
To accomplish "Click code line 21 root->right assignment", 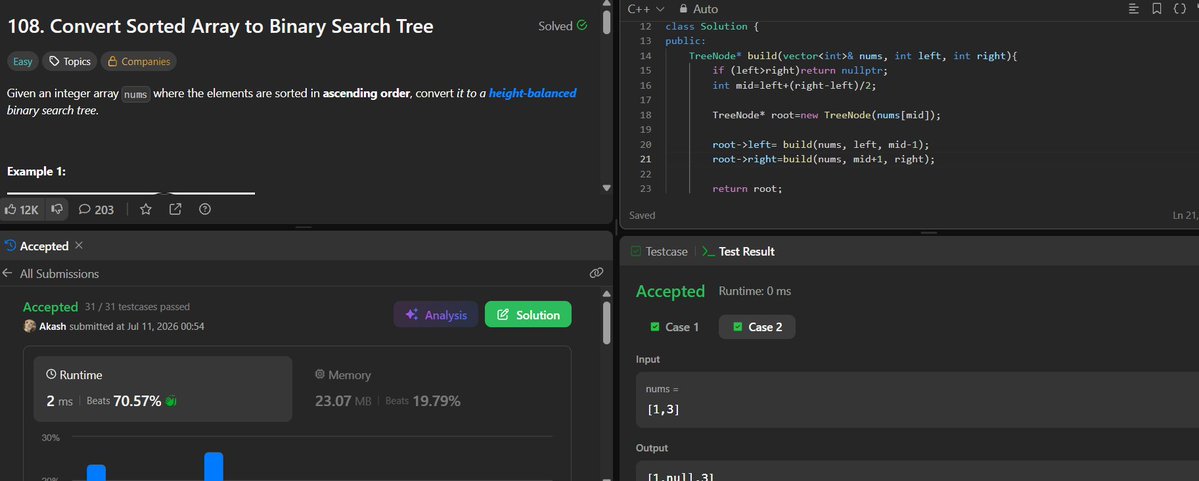I will tap(824, 159).
